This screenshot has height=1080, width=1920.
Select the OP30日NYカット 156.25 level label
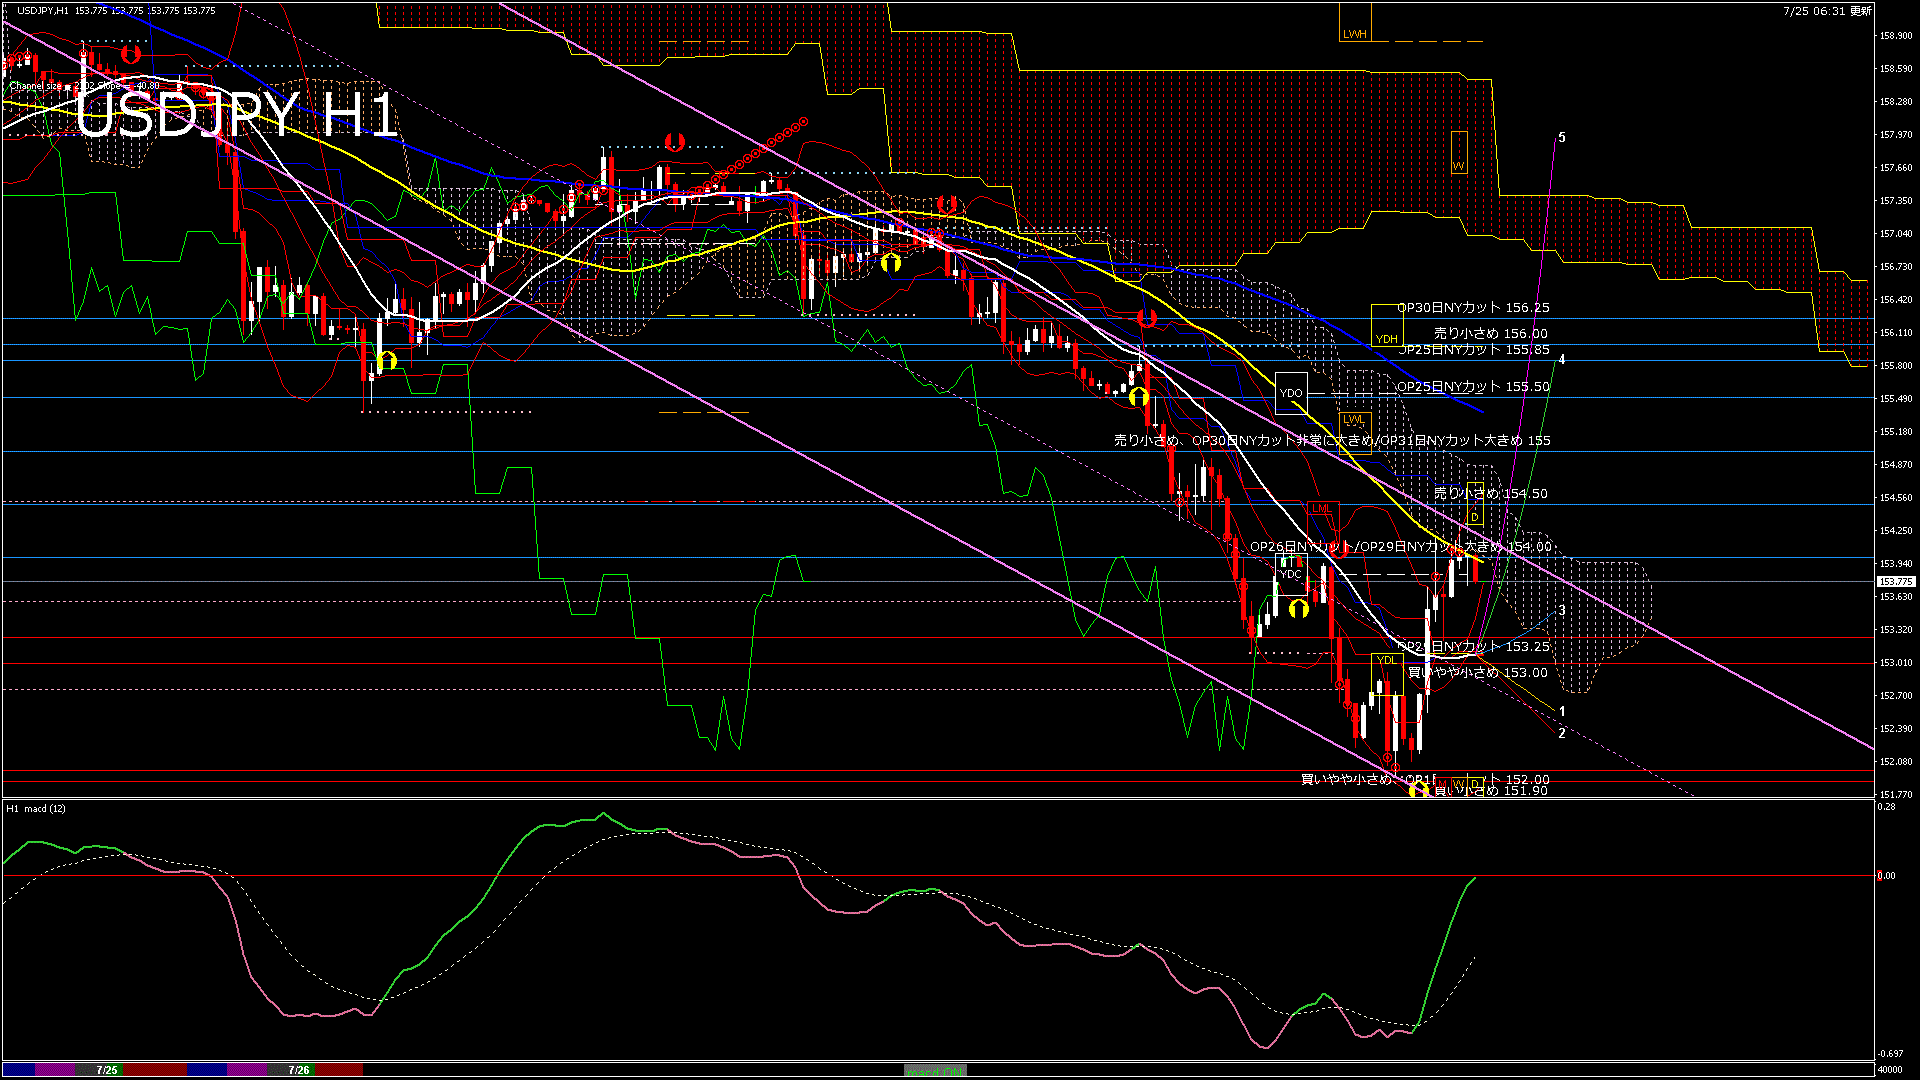pos(1473,308)
